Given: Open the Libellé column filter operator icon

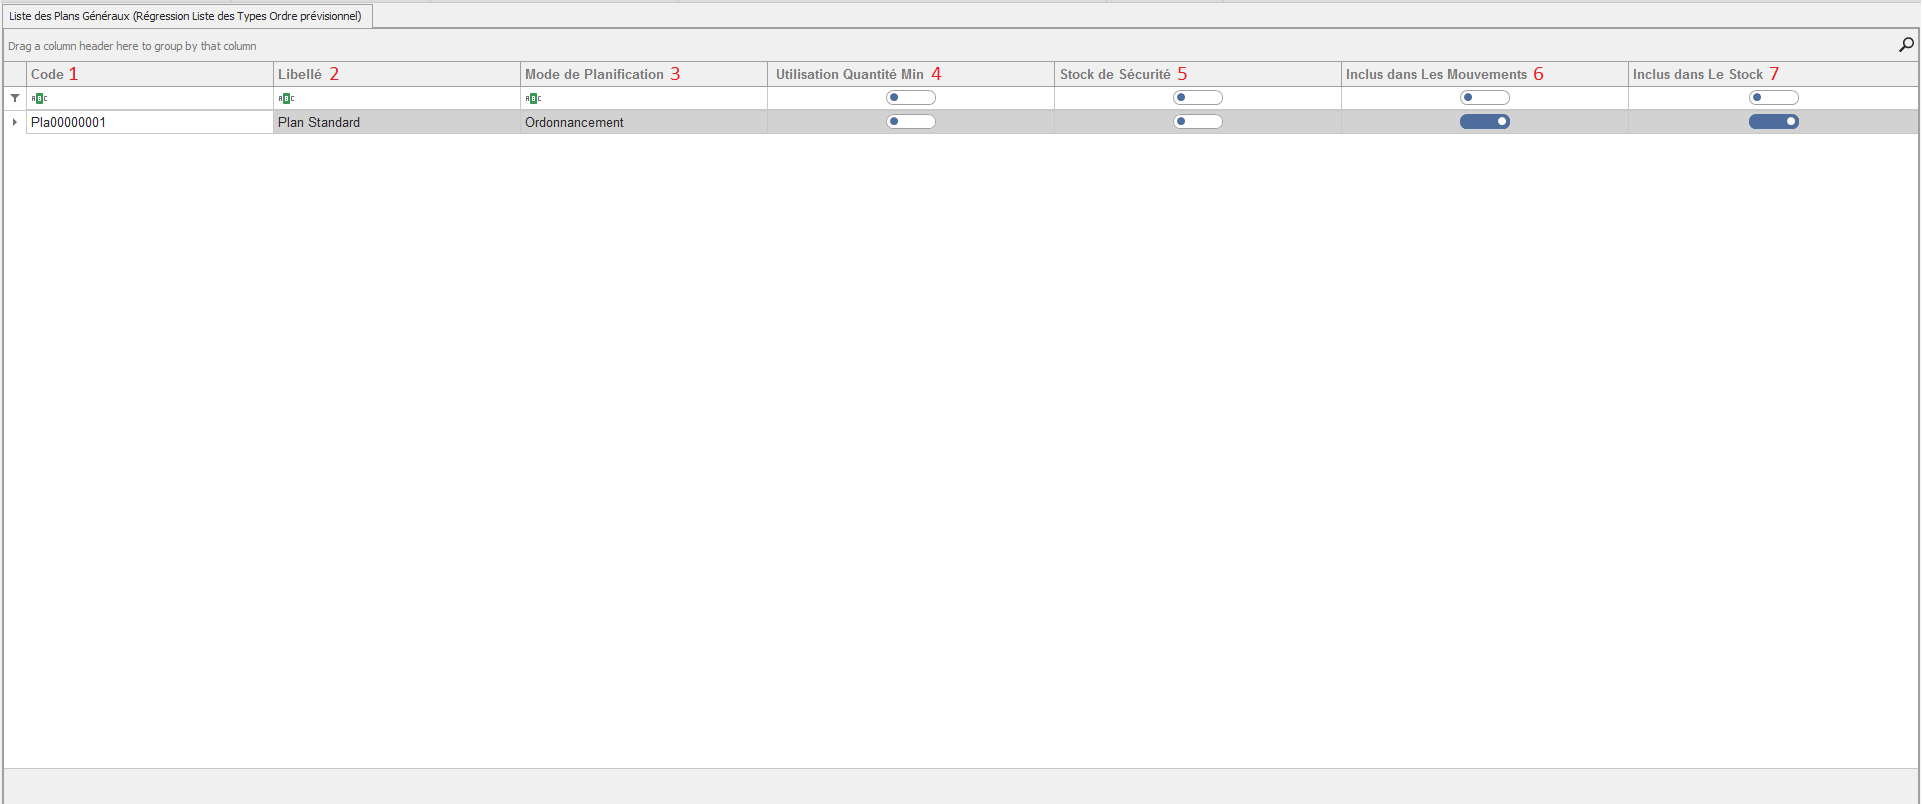Looking at the screenshot, I should point(286,98).
